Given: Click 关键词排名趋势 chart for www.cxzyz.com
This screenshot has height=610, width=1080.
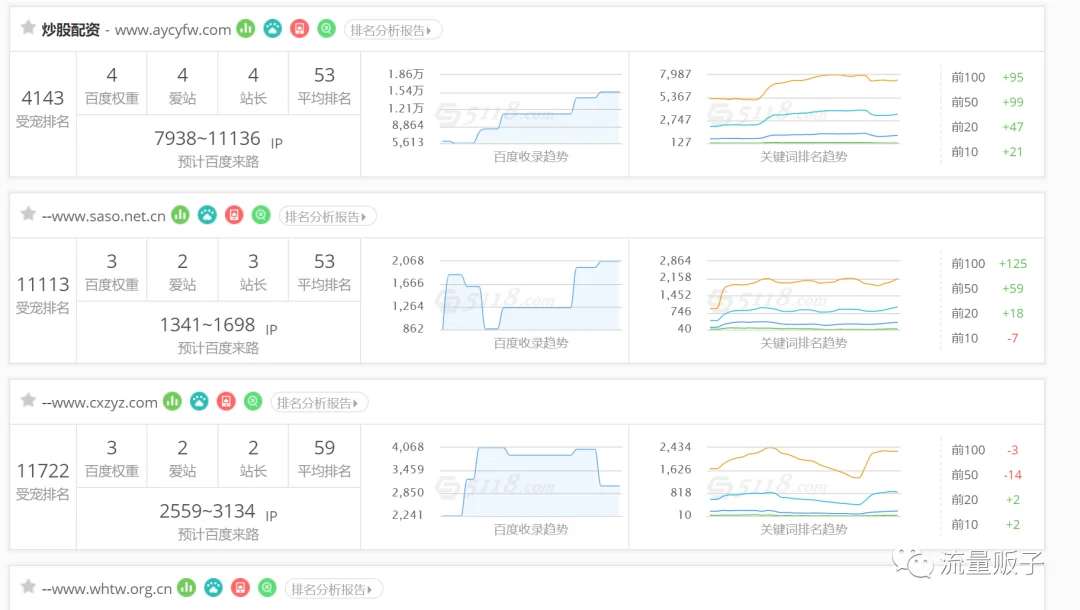Looking at the screenshot, I should point(804,481).
